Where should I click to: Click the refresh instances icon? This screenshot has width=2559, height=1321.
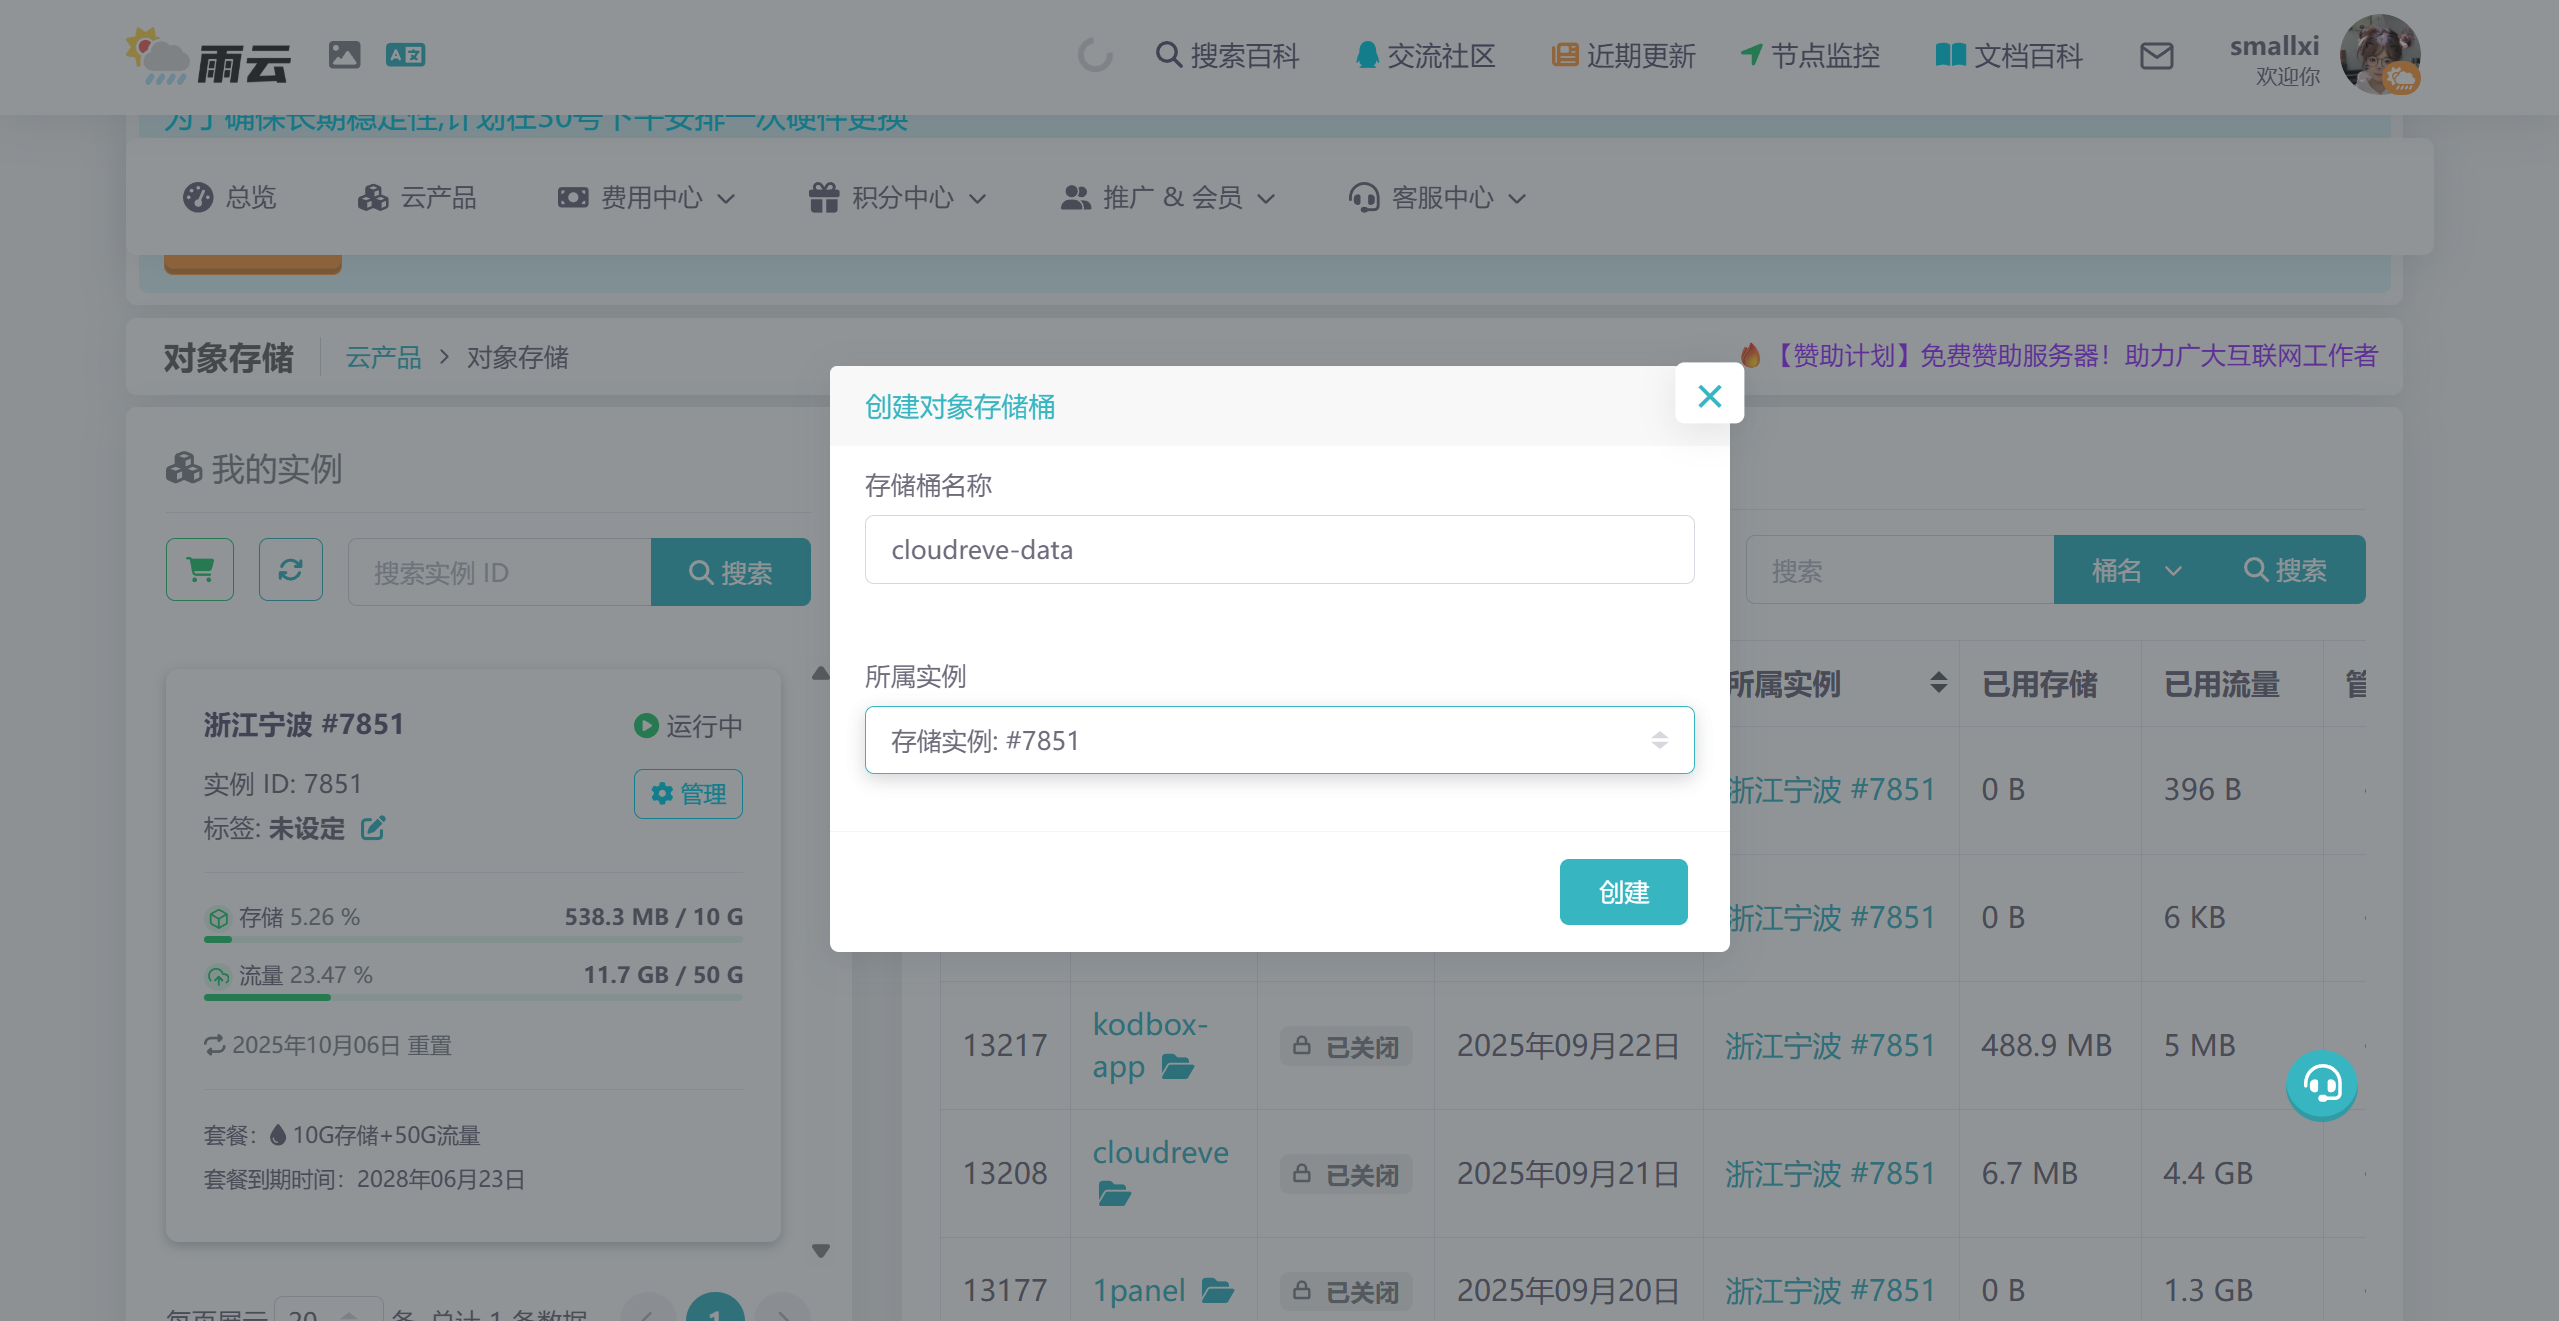pyautogui.click(x=291, y=570)
